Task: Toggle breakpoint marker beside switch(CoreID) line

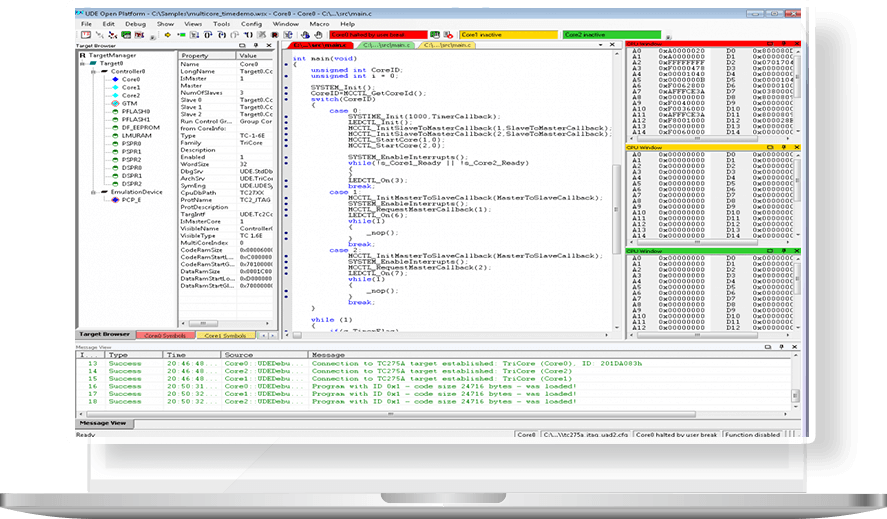Action: pos(287,100)
